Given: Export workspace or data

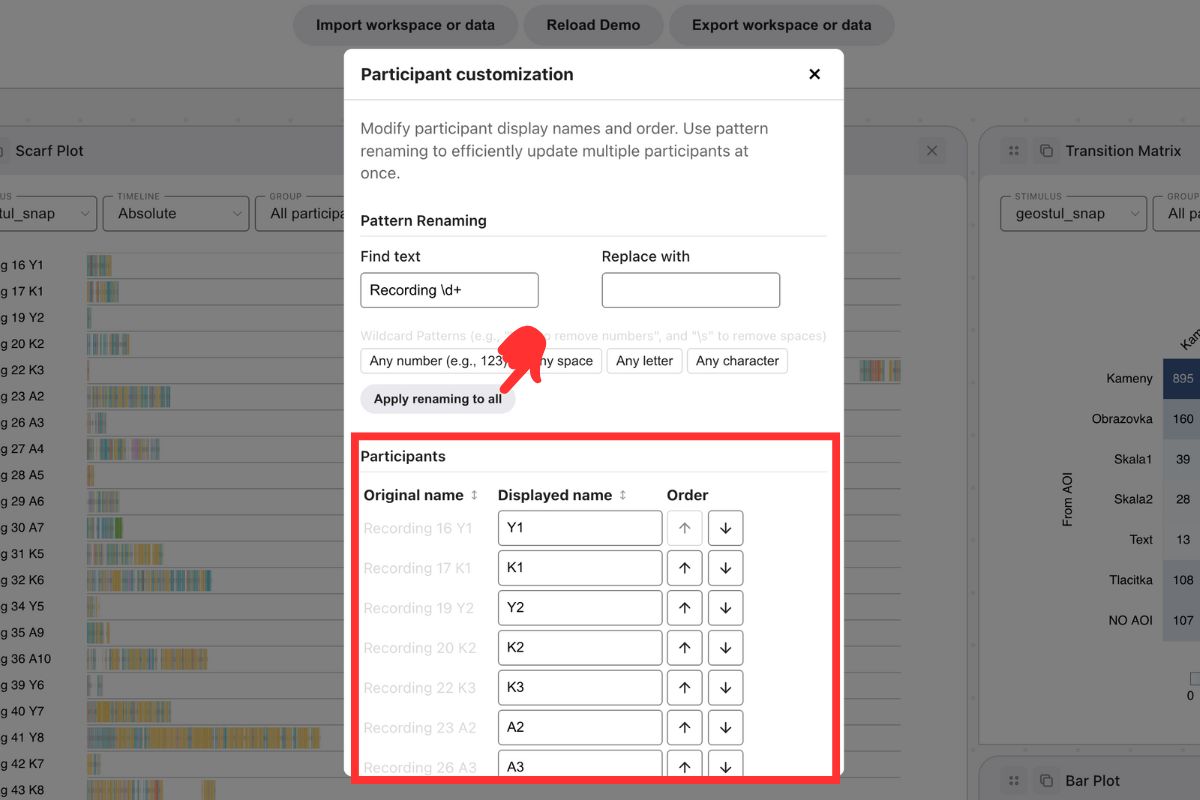Looking at the screenshot, I should click(781, 26).
